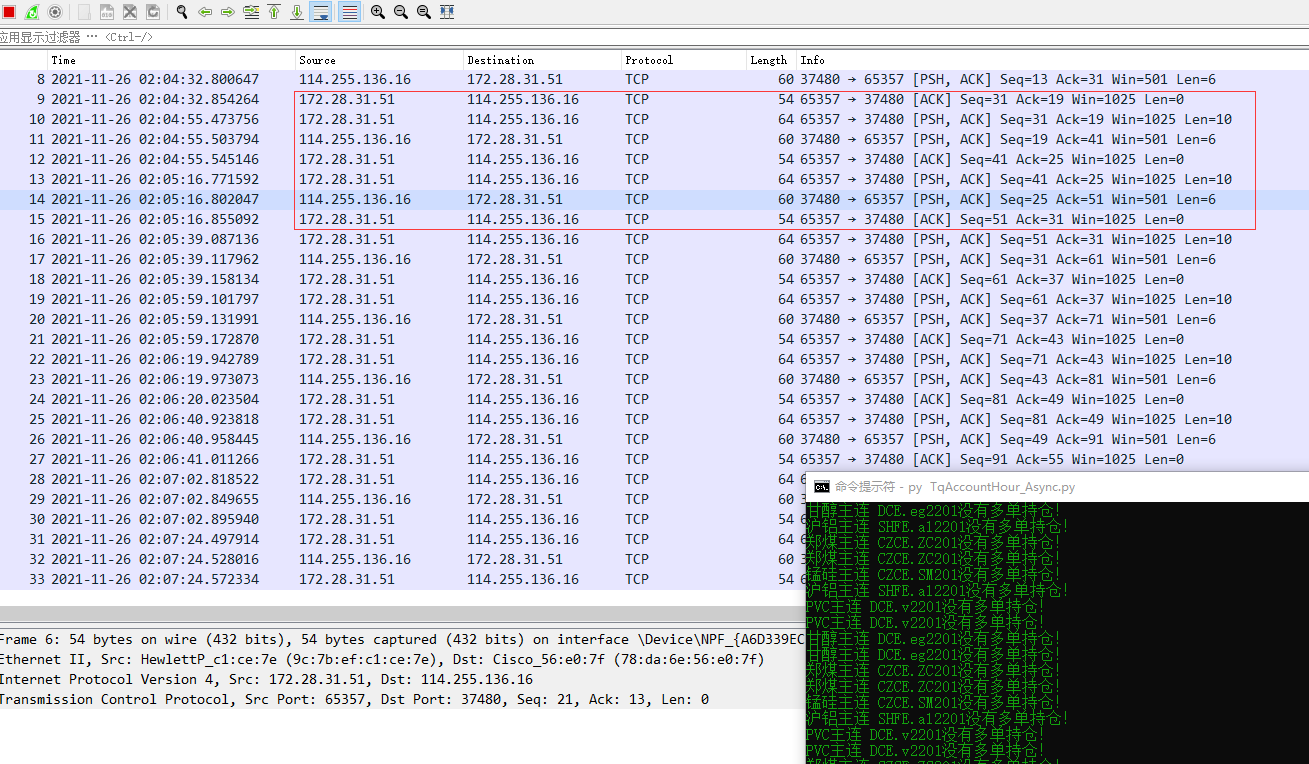Go forward to next packet arrow

click(x=228, y=12)
